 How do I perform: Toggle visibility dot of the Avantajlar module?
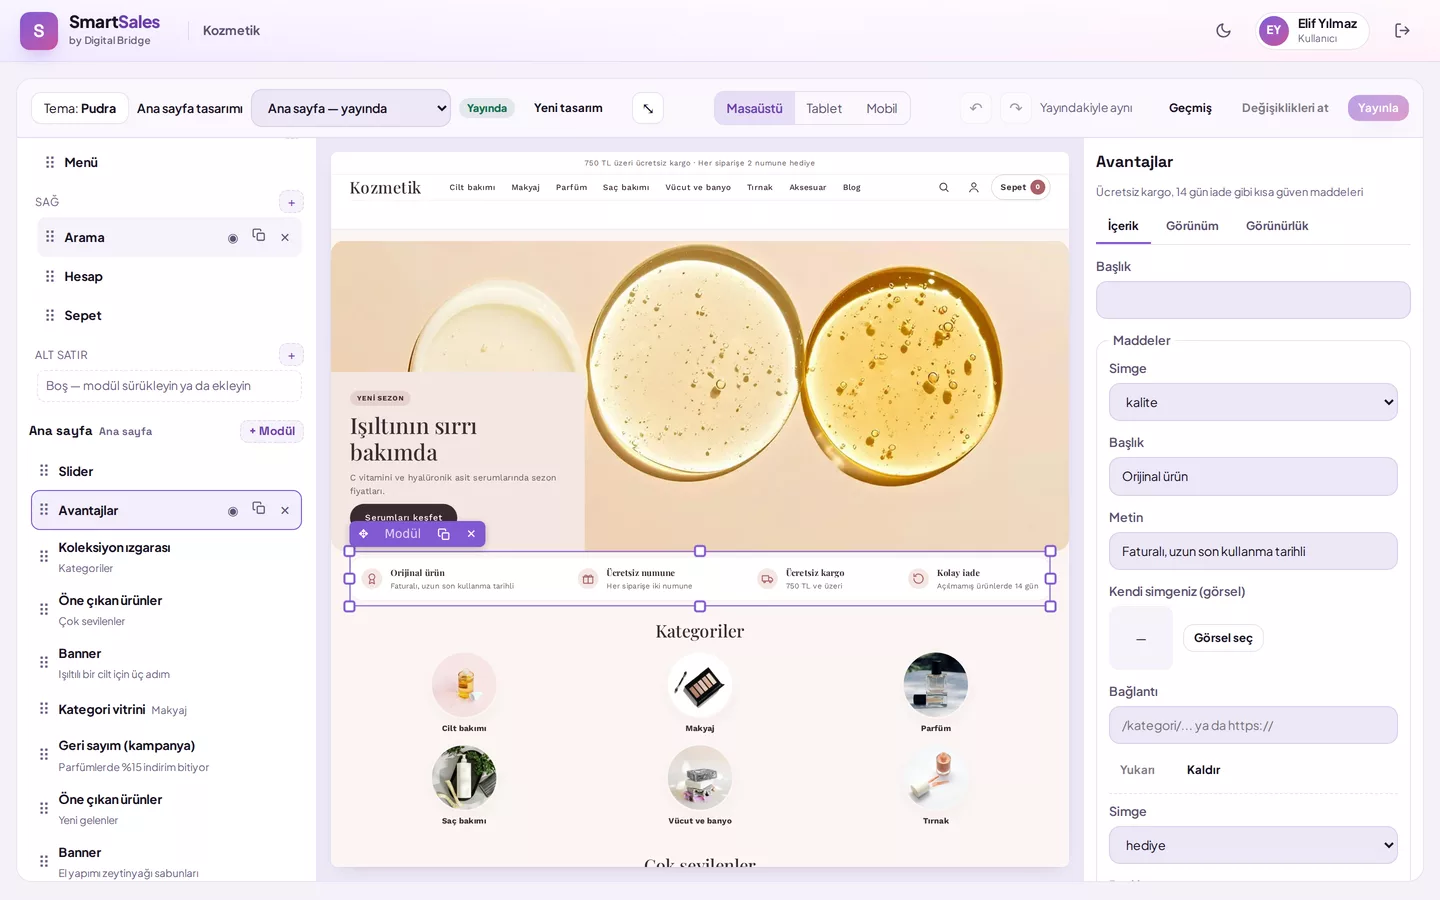pos(233,511)
